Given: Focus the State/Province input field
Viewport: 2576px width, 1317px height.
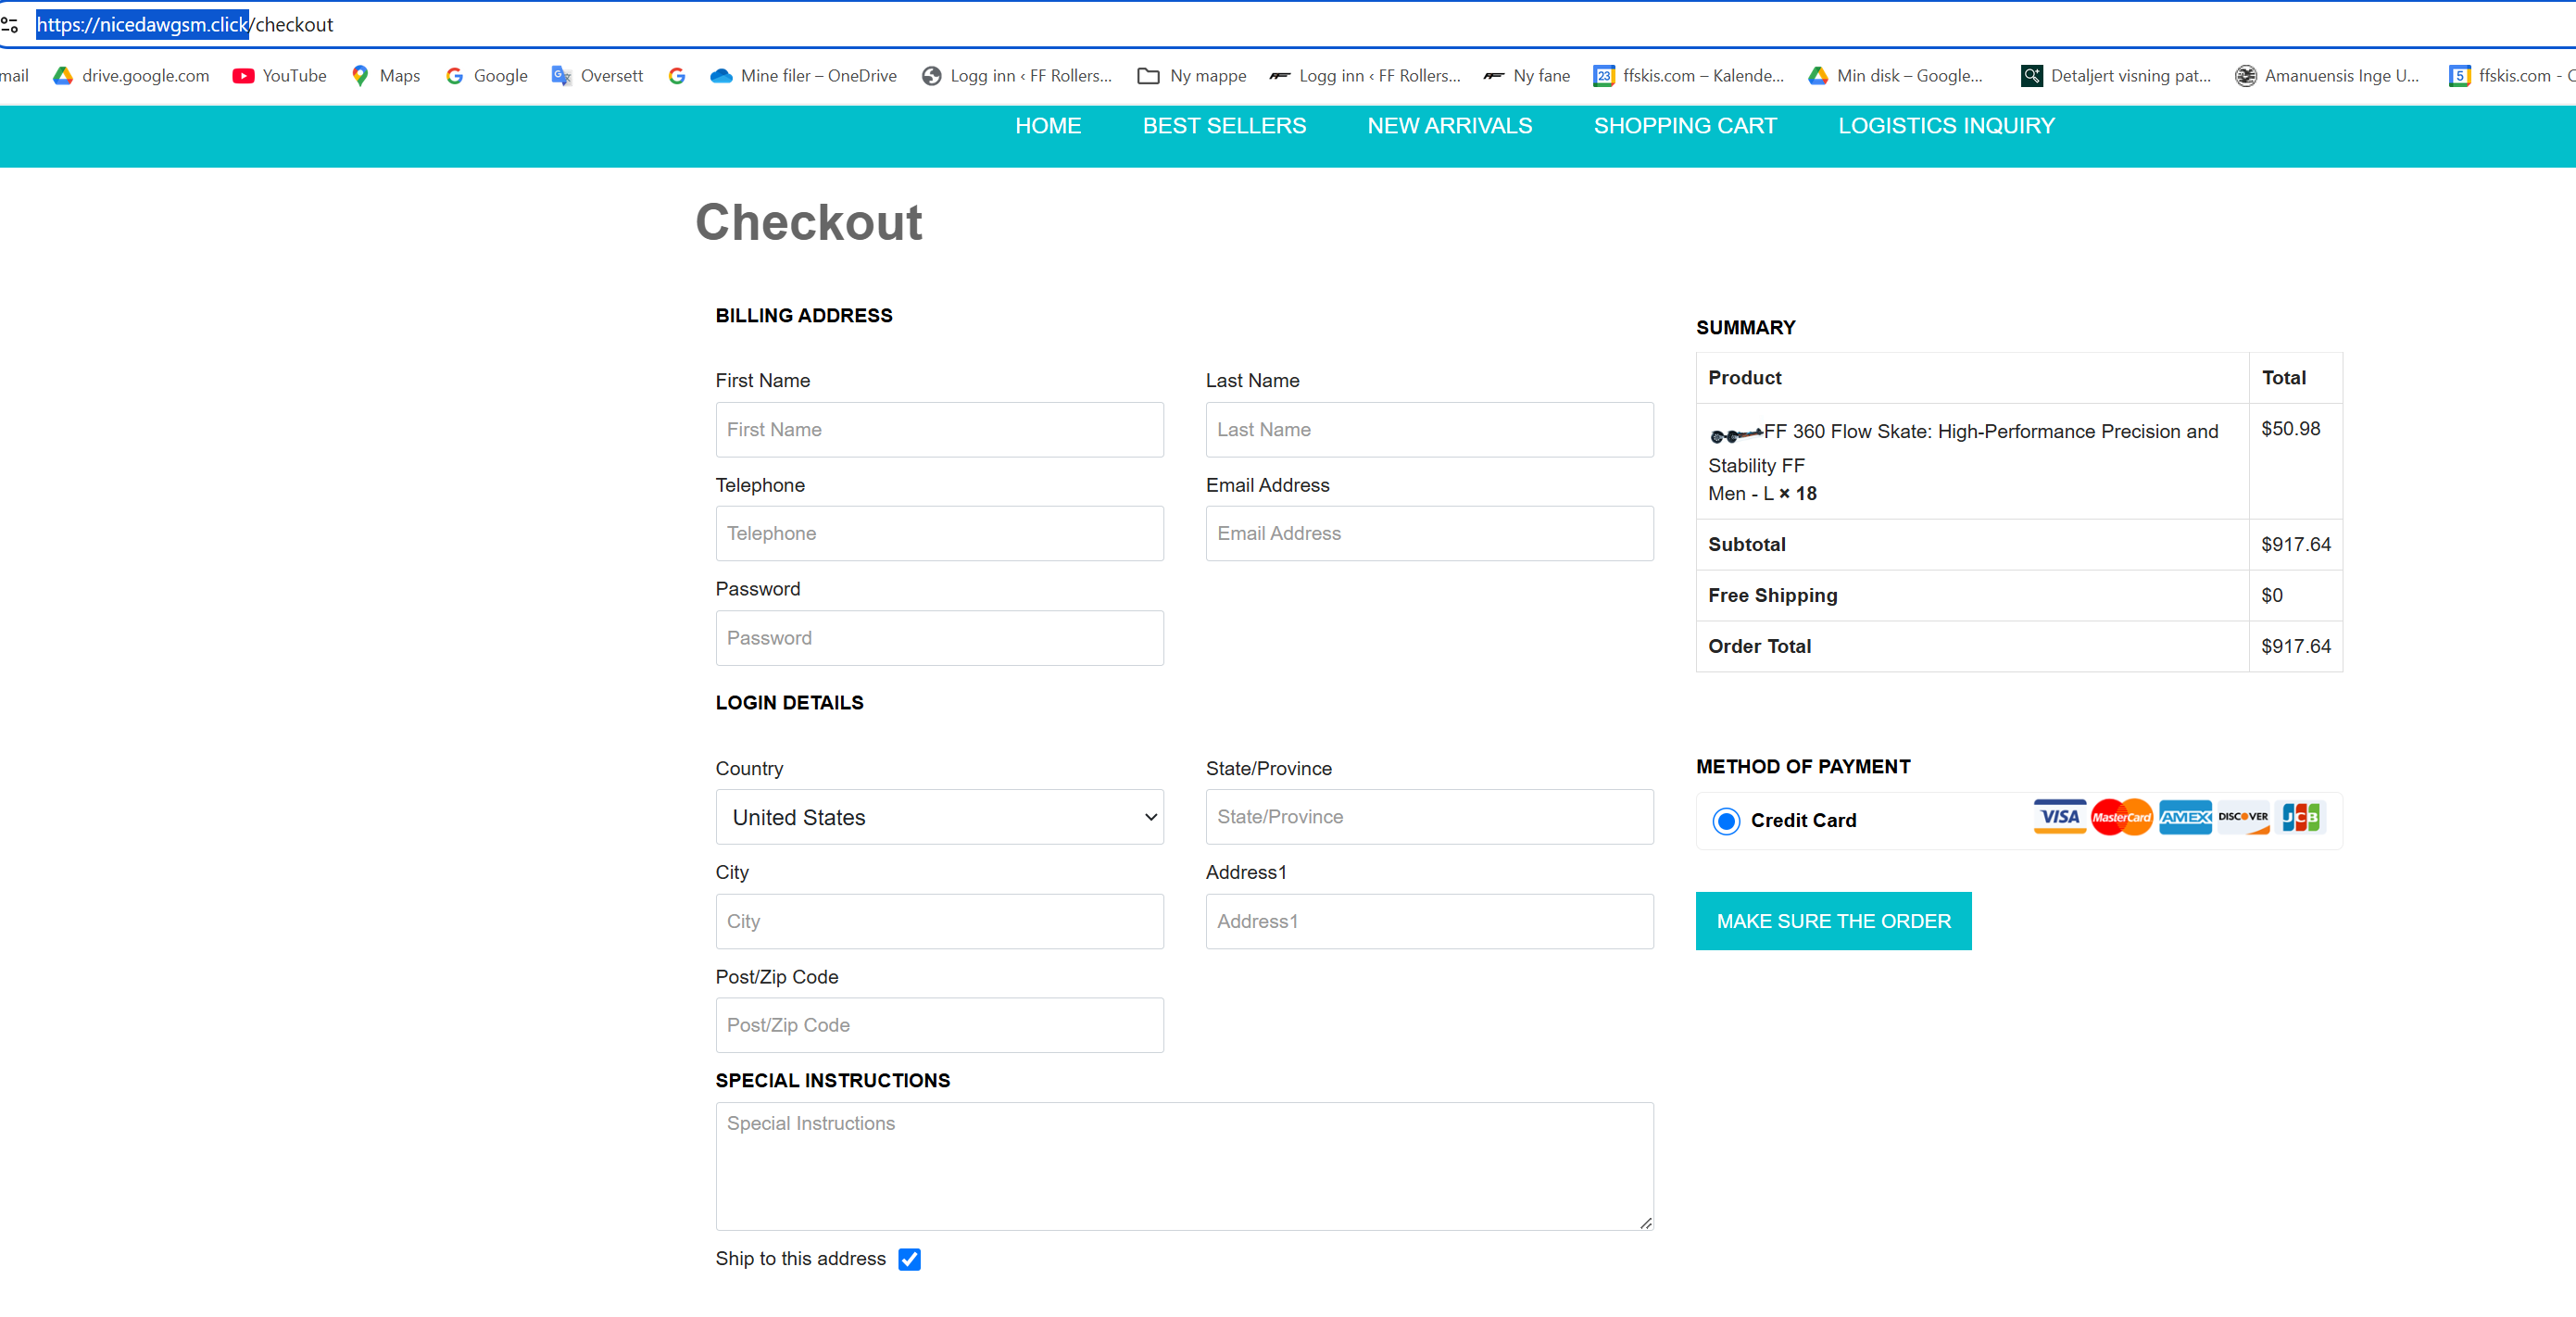Looking at the screenshot, I should pos(1429,817).
